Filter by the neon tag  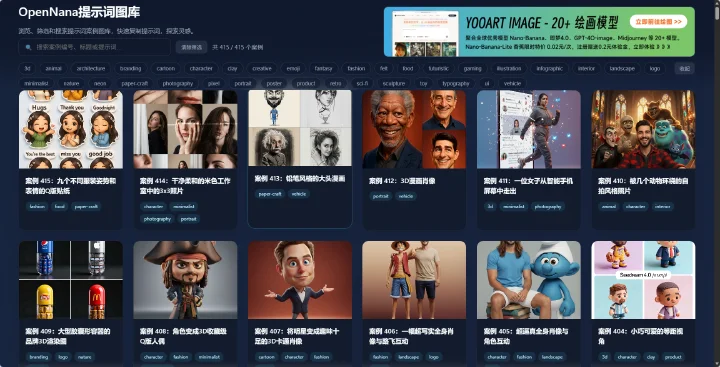tap(100, 84)
